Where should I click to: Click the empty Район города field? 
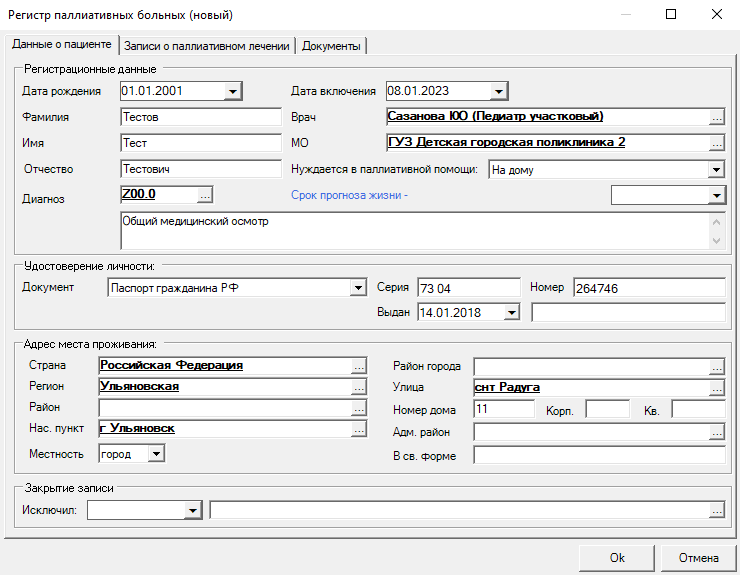(x=592, y=366)
